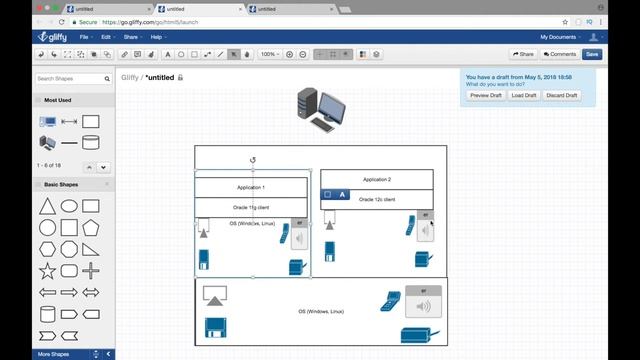Select the Connector tool
This screenshot has width=640, height=360.
click(207, 54)
